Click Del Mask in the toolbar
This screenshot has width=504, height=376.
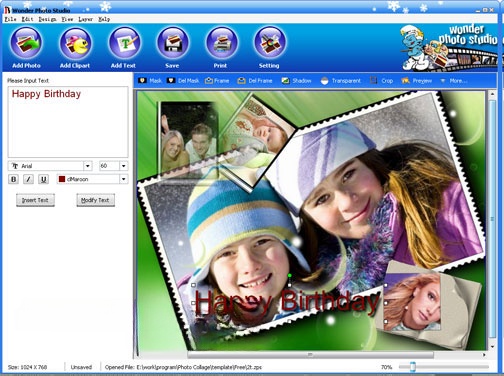(x=183, y=81)
